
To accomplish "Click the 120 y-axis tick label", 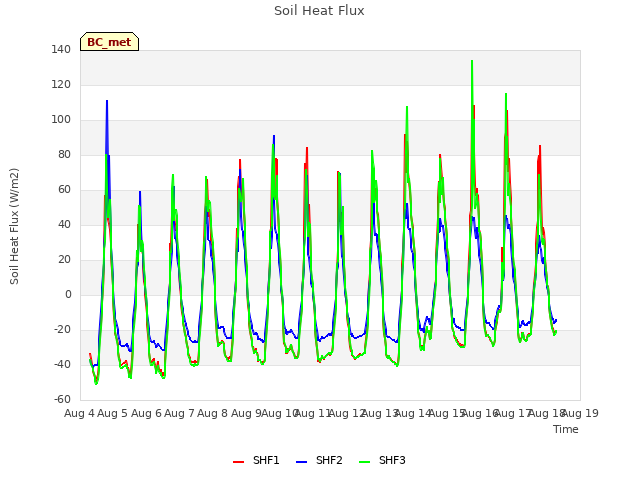I will point(61,84).
